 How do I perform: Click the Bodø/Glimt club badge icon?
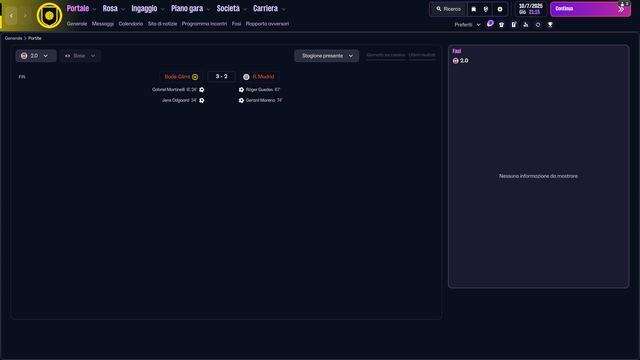pyautogui.click(x=195, y=77)
